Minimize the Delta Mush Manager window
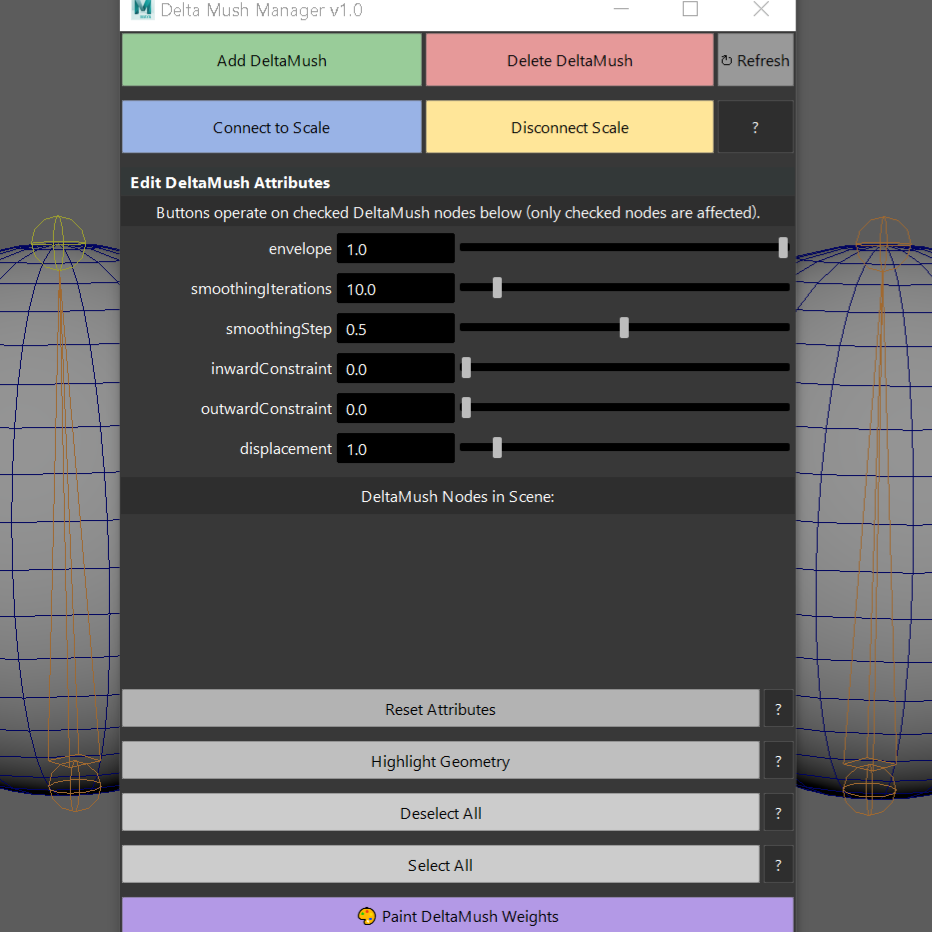932x932 pixels. [x=621, y=9]
